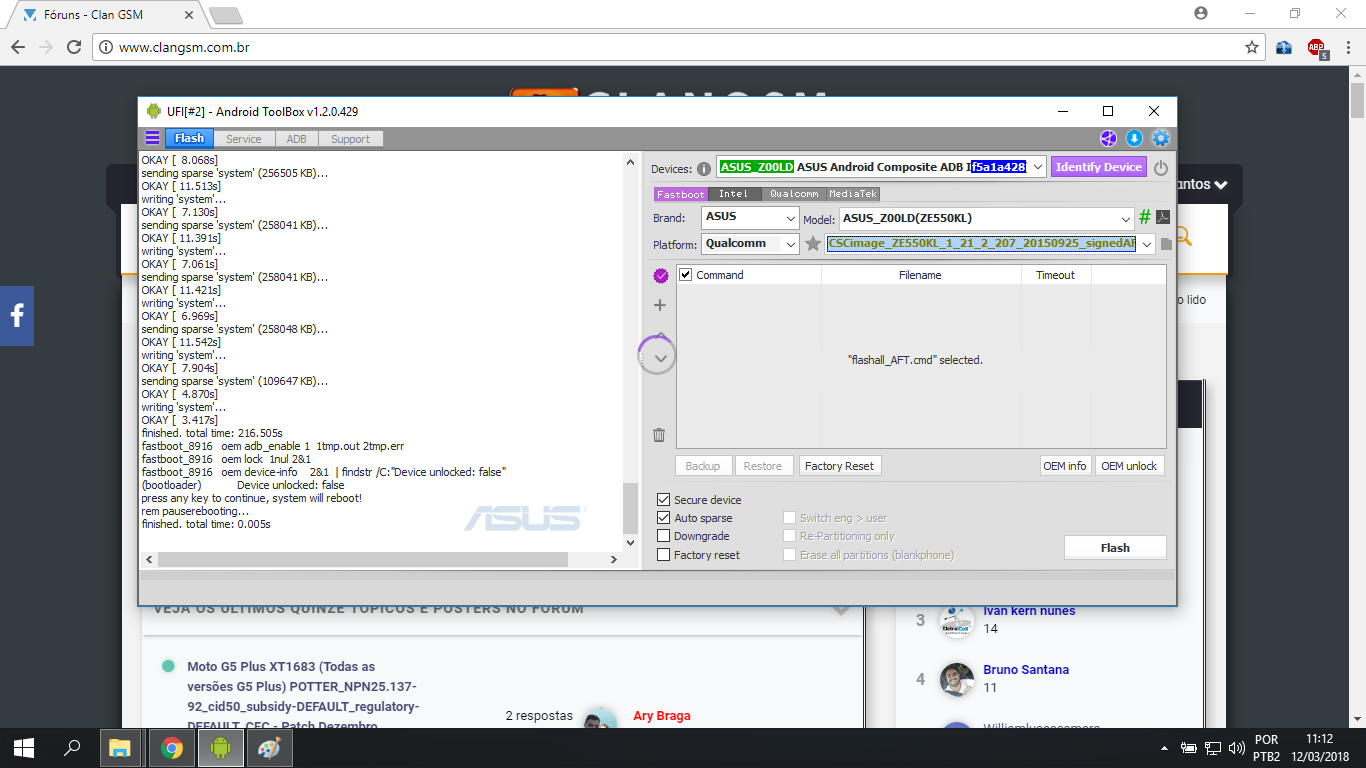The height and width of the screenshot is (768, 1366).
Task: Open the Chrome taskbar icon
Action: click(172, 747)
